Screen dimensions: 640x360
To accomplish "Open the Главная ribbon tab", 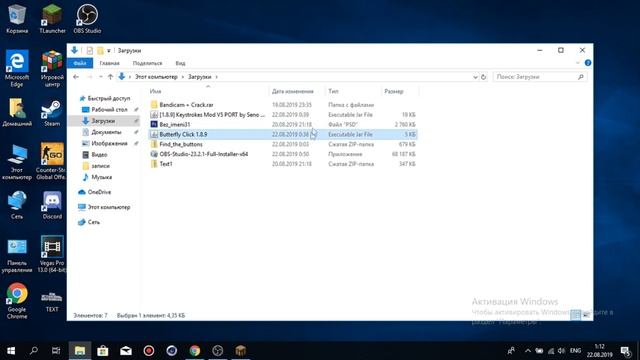I will pyautogui.click(x=109, y=63).
